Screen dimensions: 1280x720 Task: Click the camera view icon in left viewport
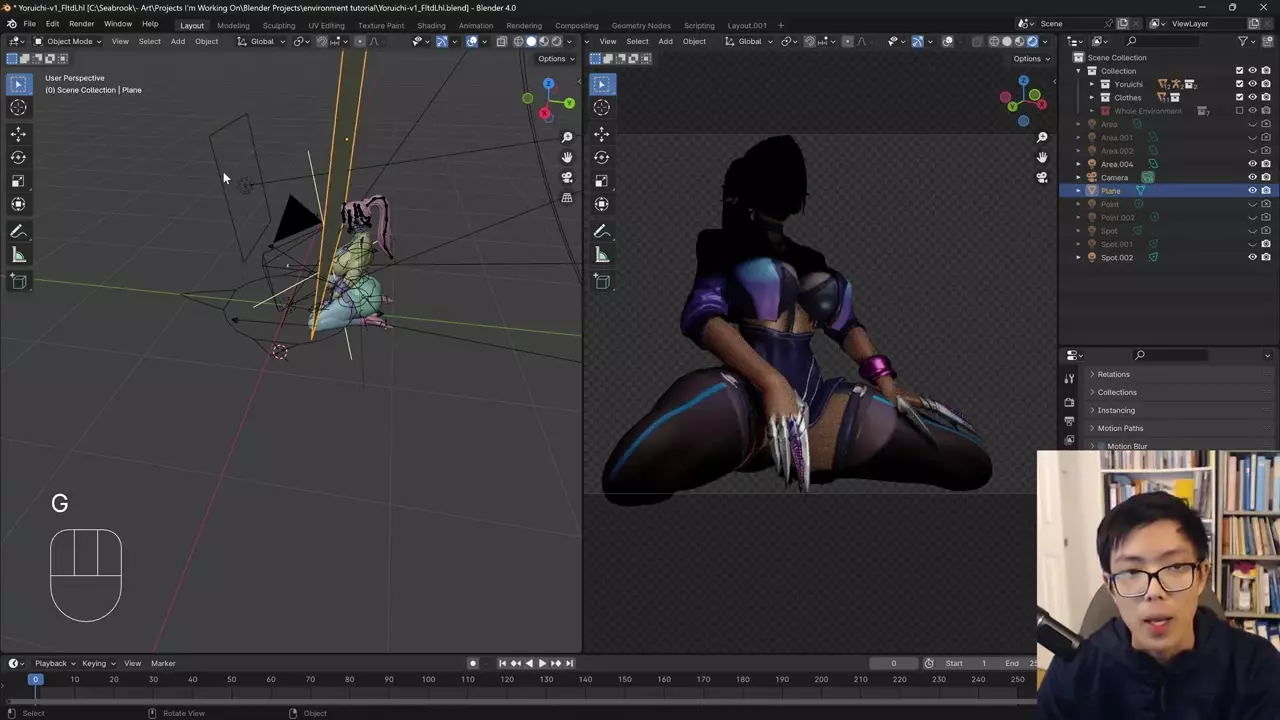pyautogui.click(x=567, y=178)
